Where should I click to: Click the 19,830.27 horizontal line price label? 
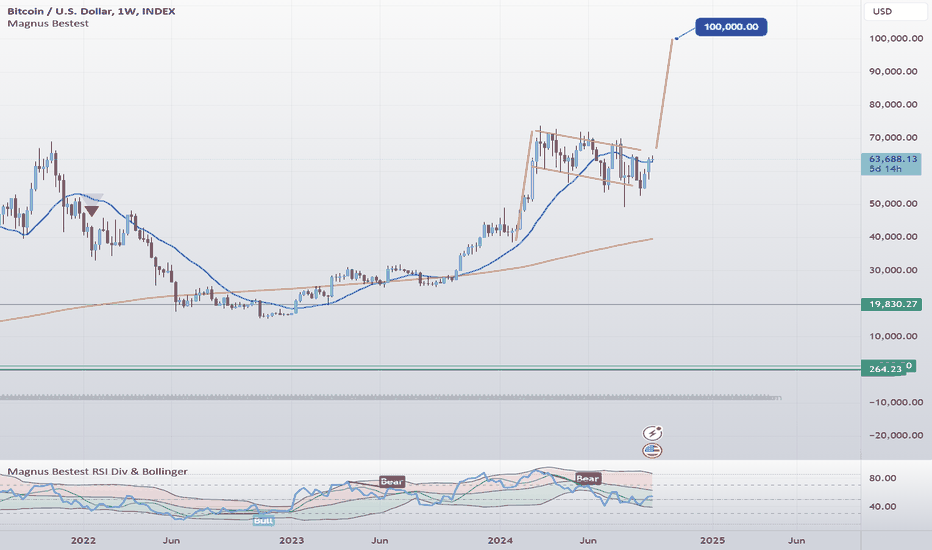click(x=891, y=304)
